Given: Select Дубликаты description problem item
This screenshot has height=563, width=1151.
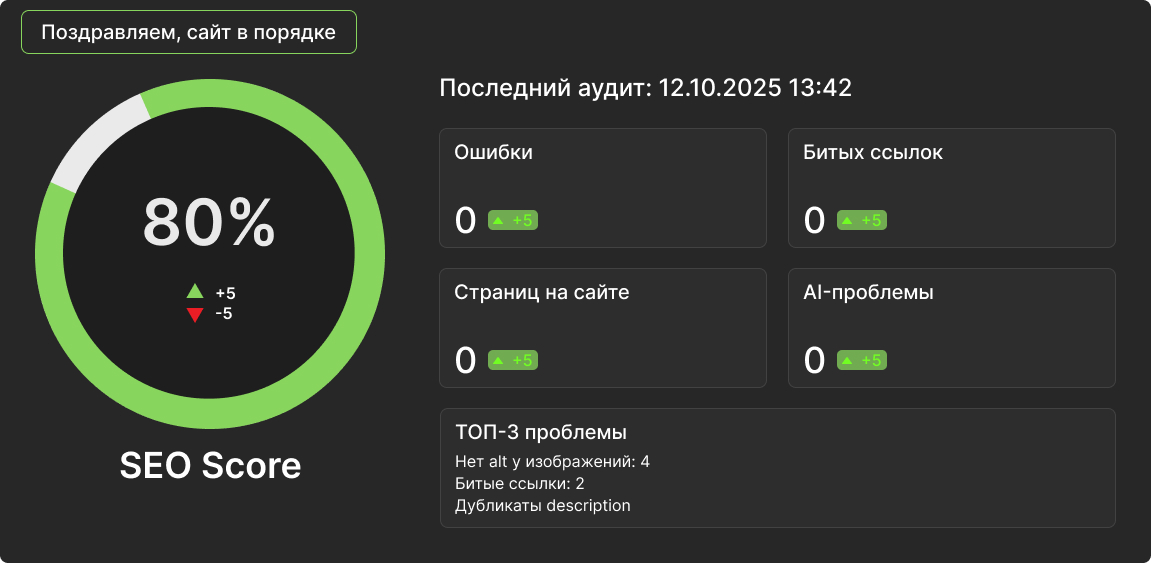Looking at the screenshot, I should point(542,506).
